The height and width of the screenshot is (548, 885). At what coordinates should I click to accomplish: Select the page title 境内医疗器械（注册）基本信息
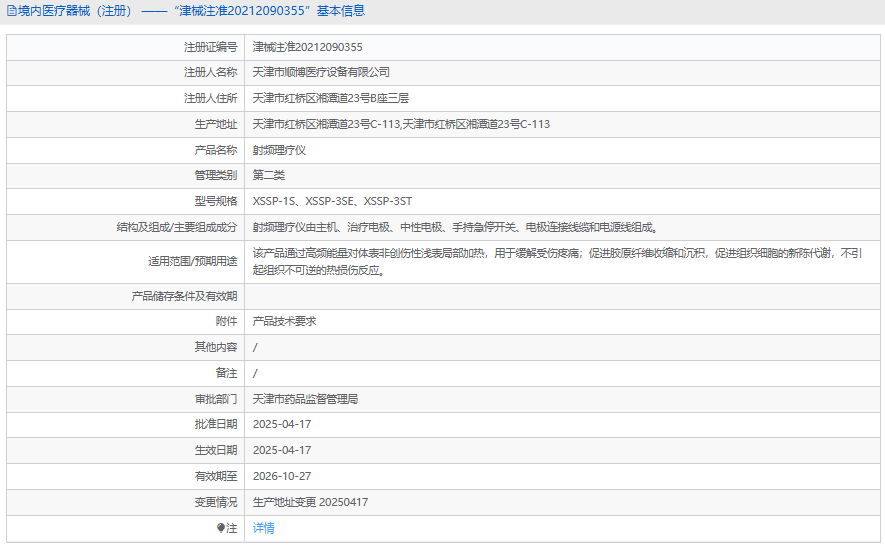point(191,11)
